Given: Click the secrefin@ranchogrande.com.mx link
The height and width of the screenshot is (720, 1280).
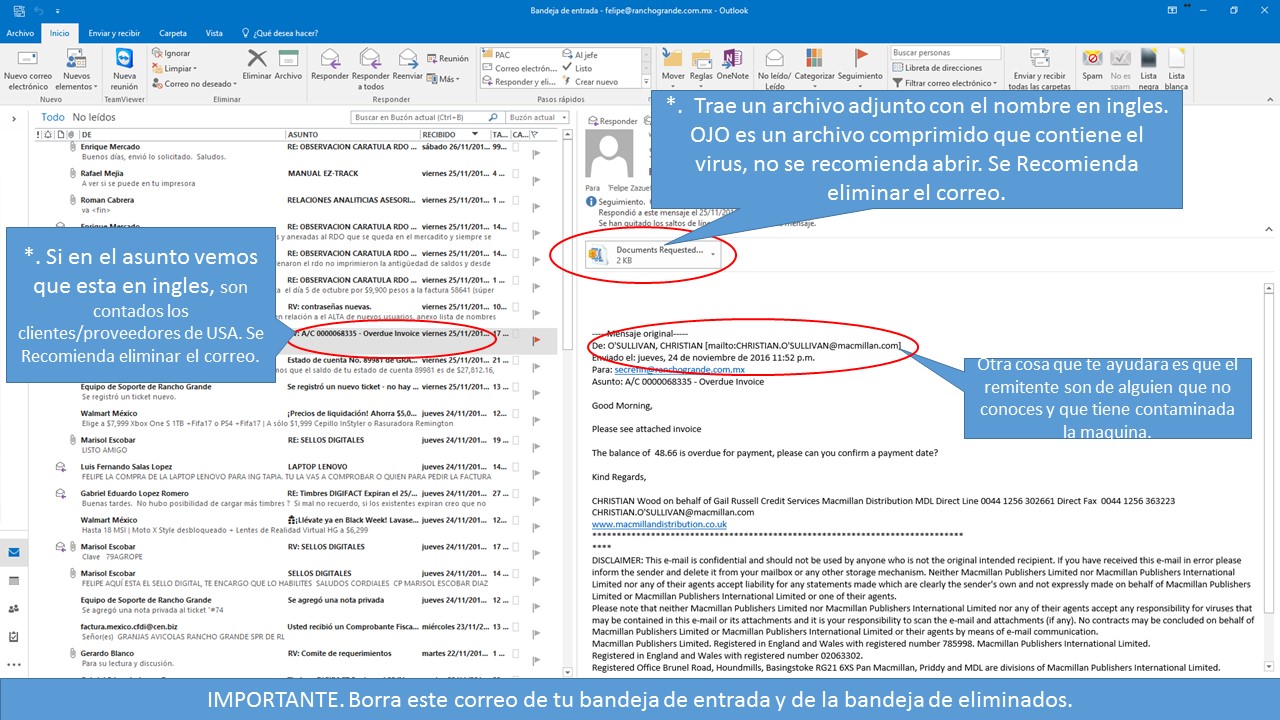Looking at the screenshot, I should (680, 369).
